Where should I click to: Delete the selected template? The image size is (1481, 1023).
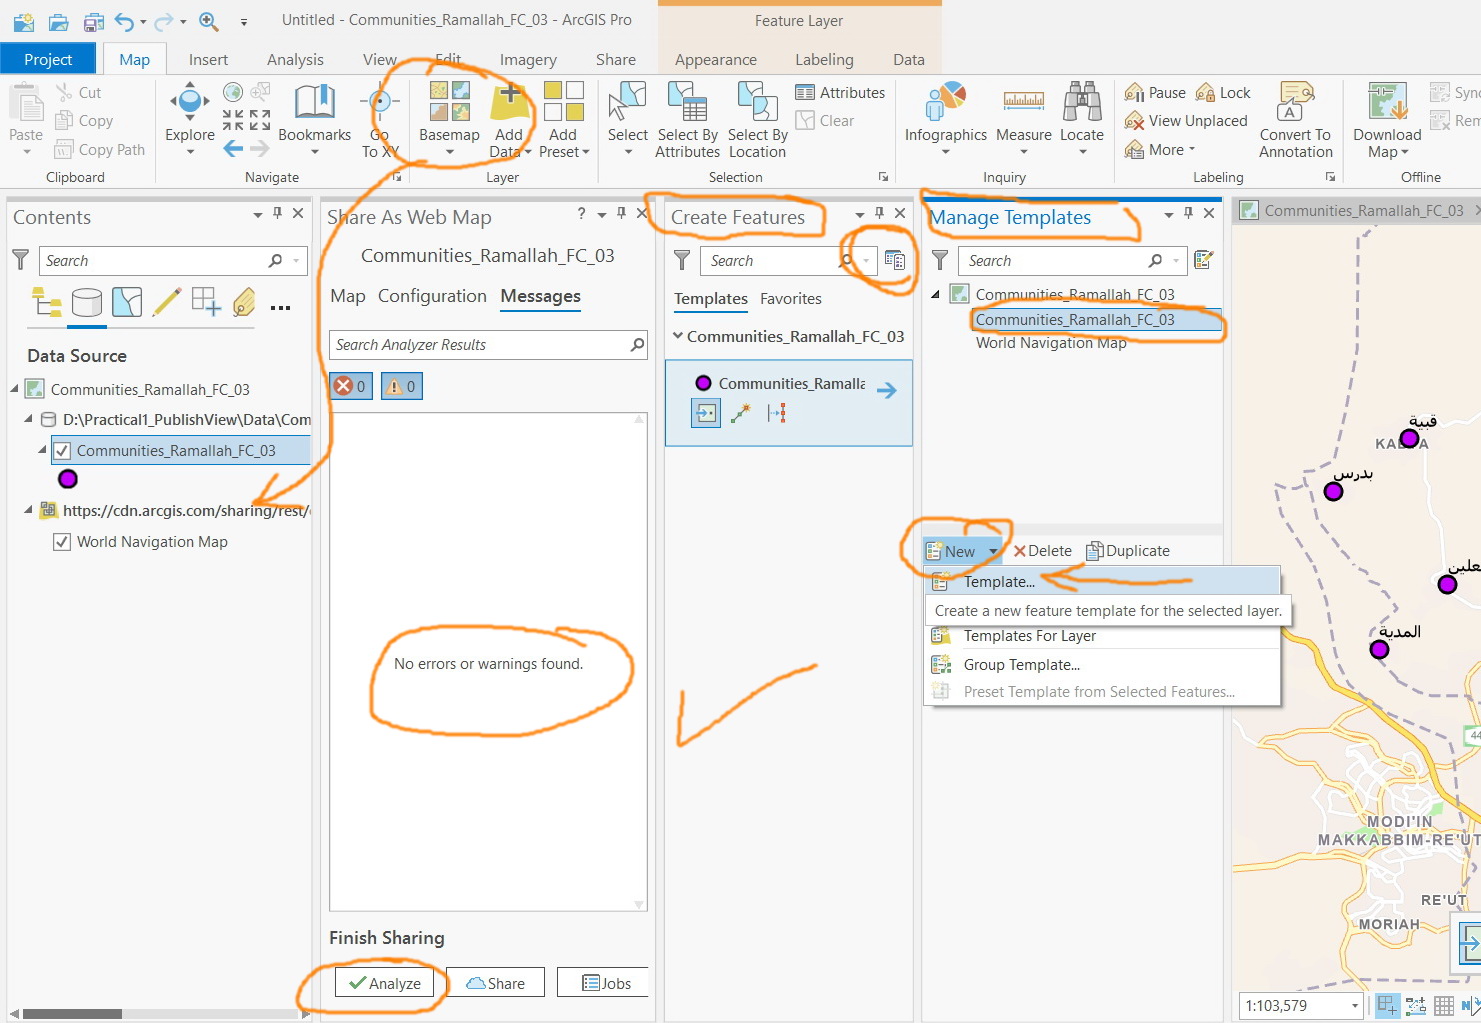click(1042, 552)
